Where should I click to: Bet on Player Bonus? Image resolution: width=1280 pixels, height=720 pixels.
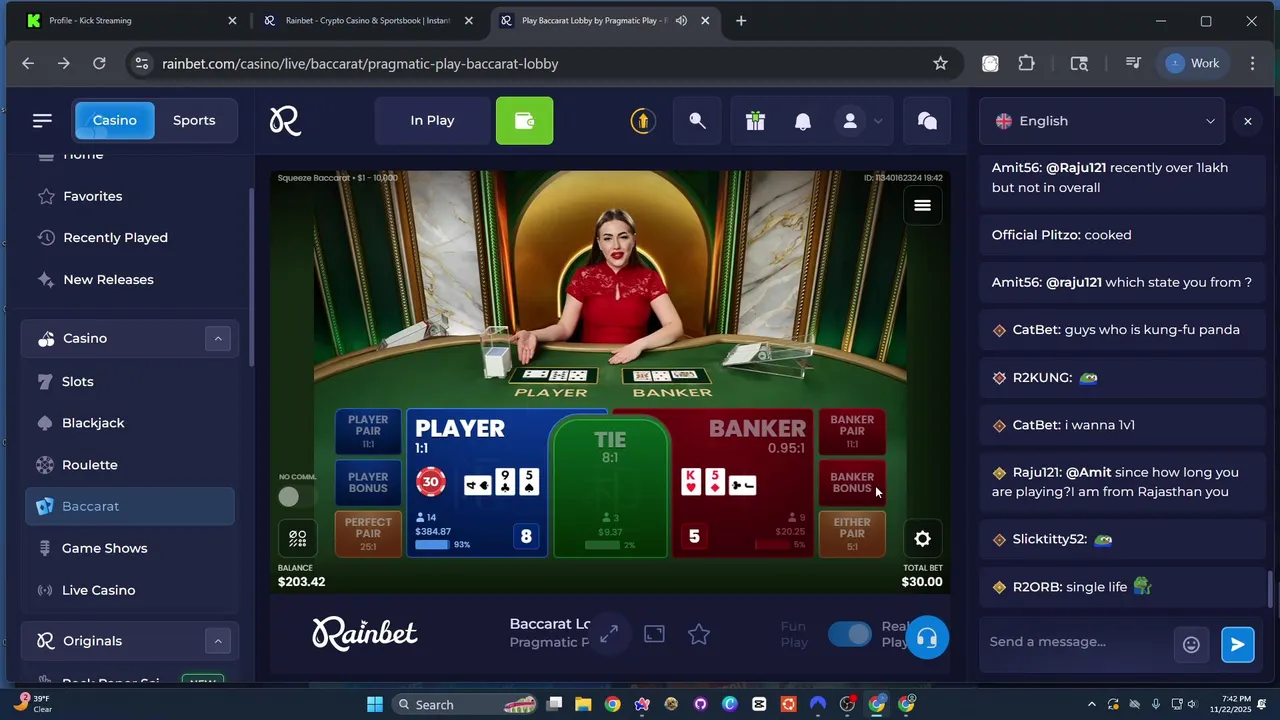(368, 482)
